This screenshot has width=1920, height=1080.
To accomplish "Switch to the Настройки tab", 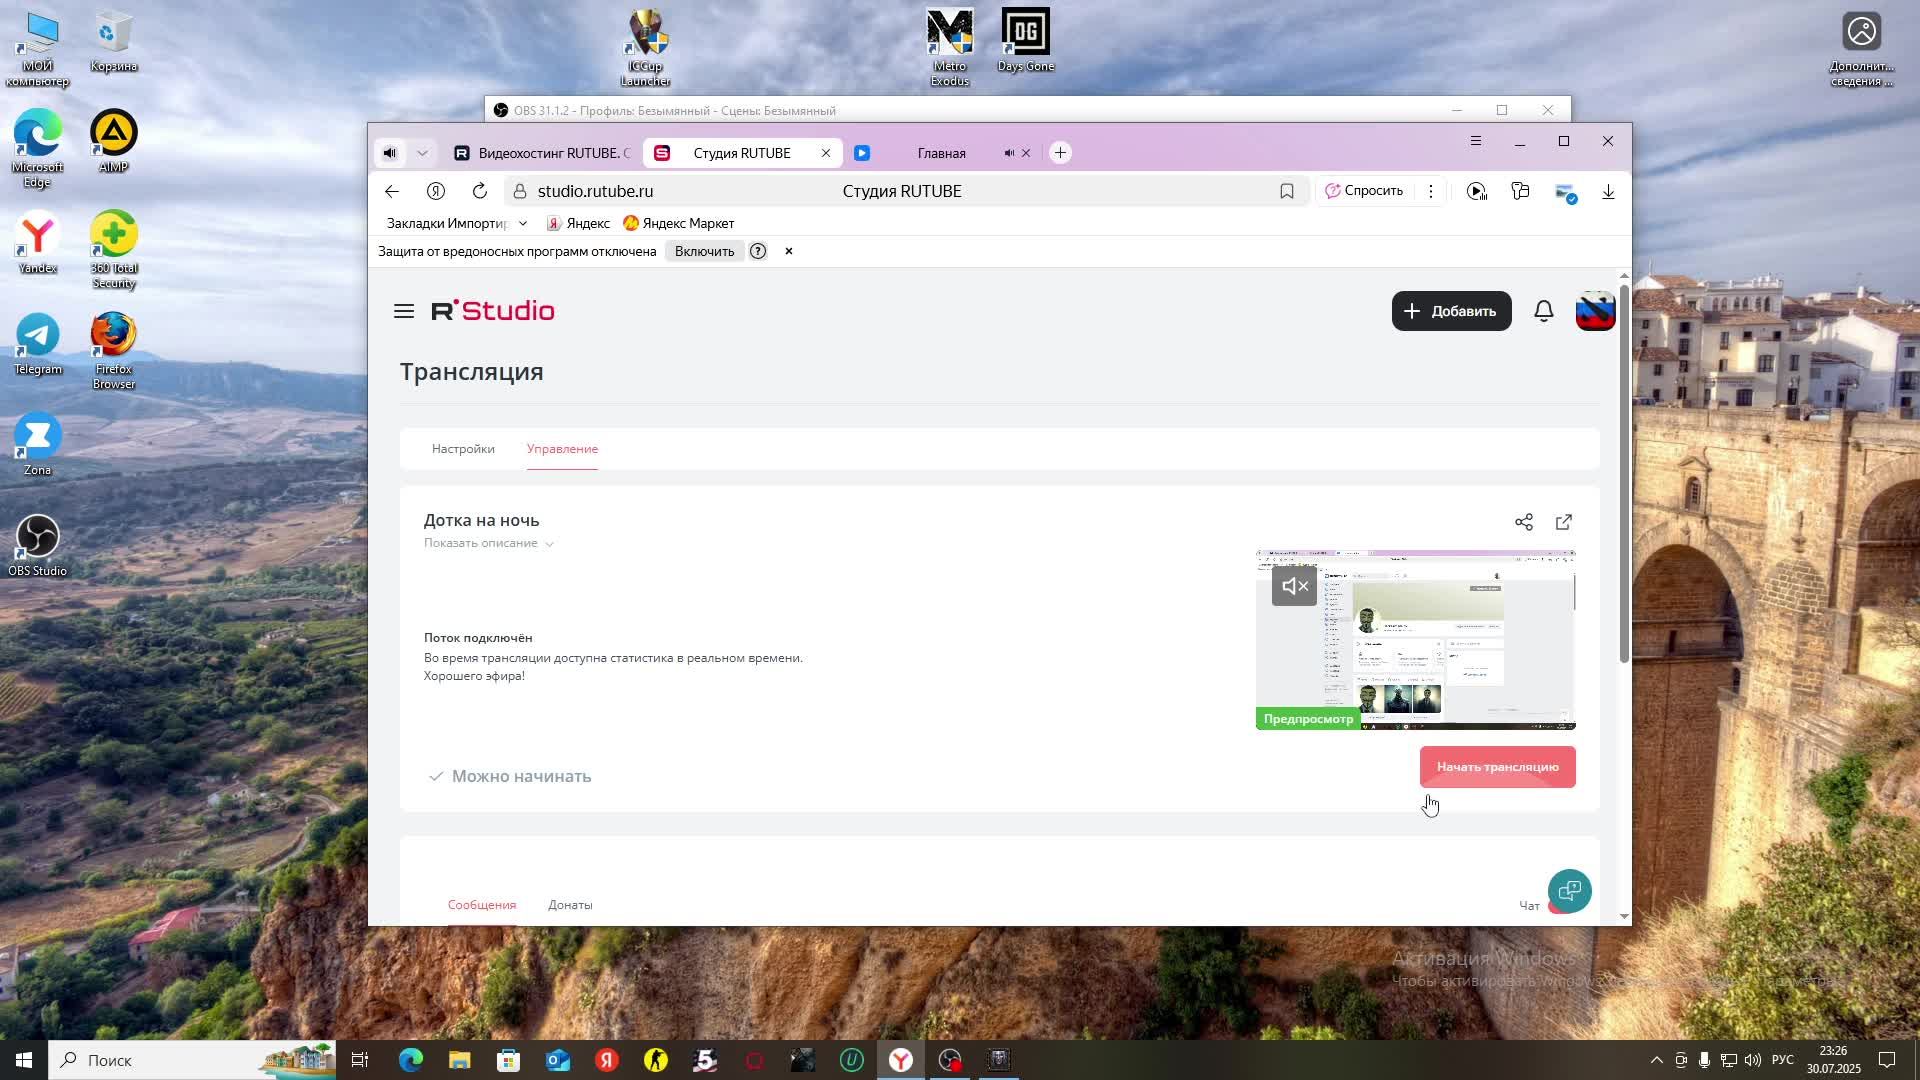I will point(463,449).
